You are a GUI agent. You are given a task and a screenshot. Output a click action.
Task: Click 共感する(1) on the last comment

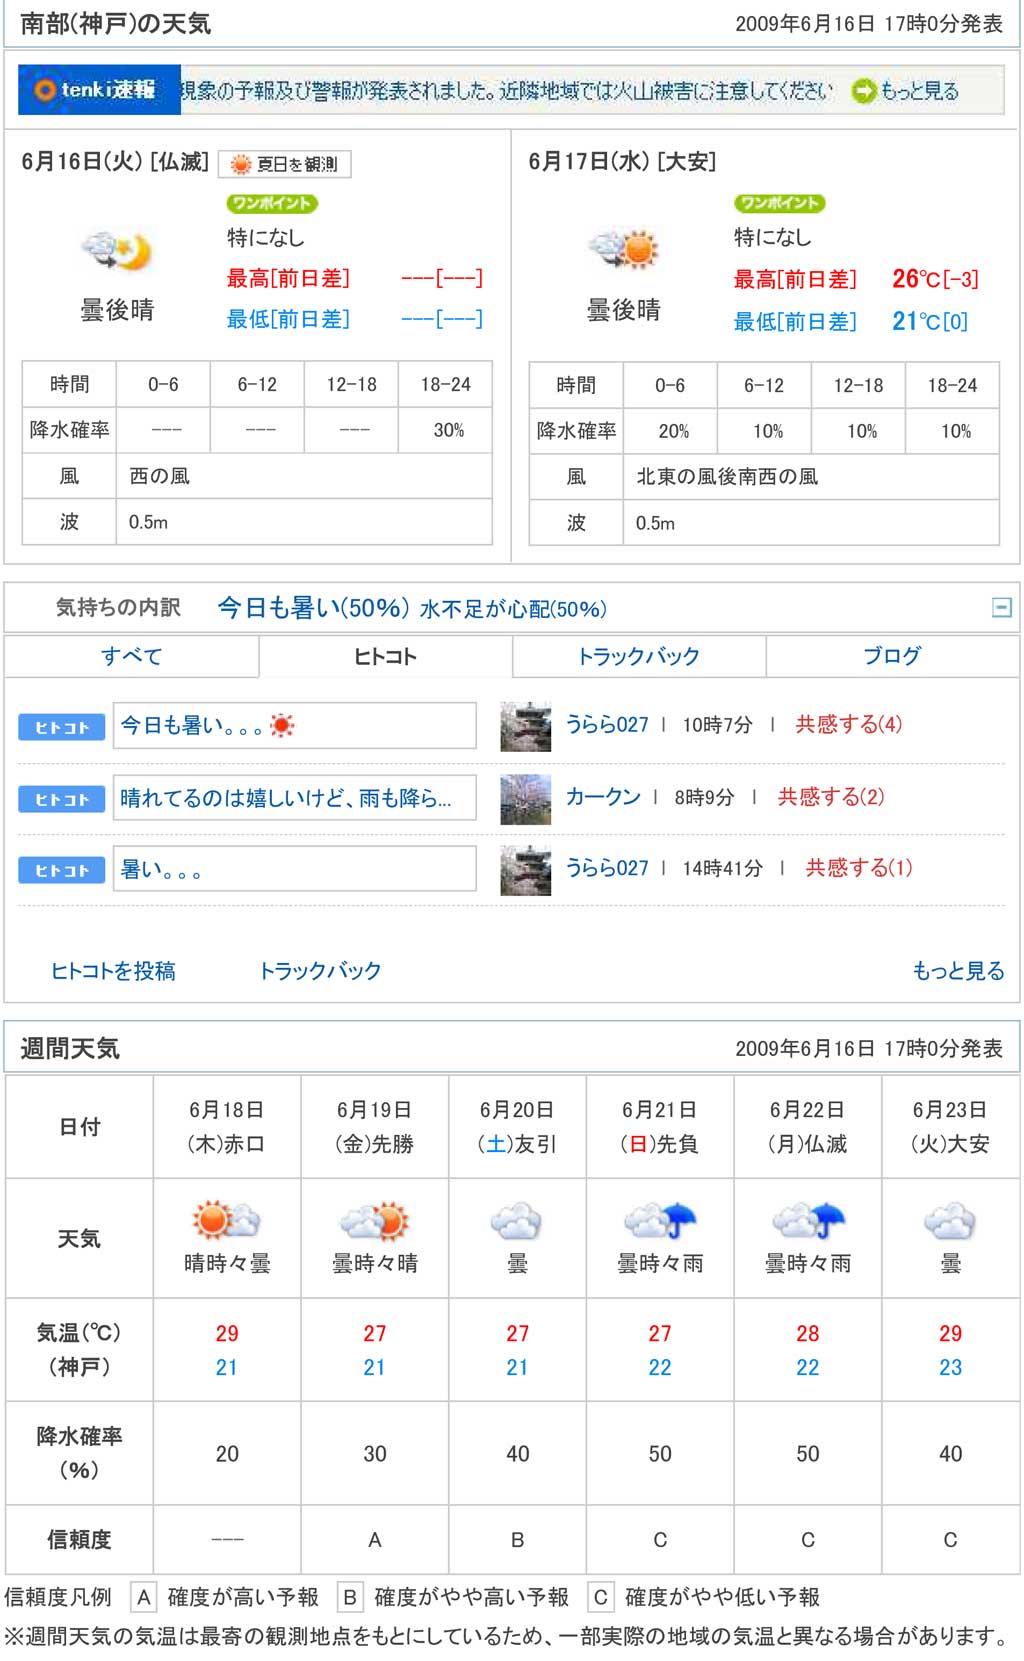[x=859, y=868]
